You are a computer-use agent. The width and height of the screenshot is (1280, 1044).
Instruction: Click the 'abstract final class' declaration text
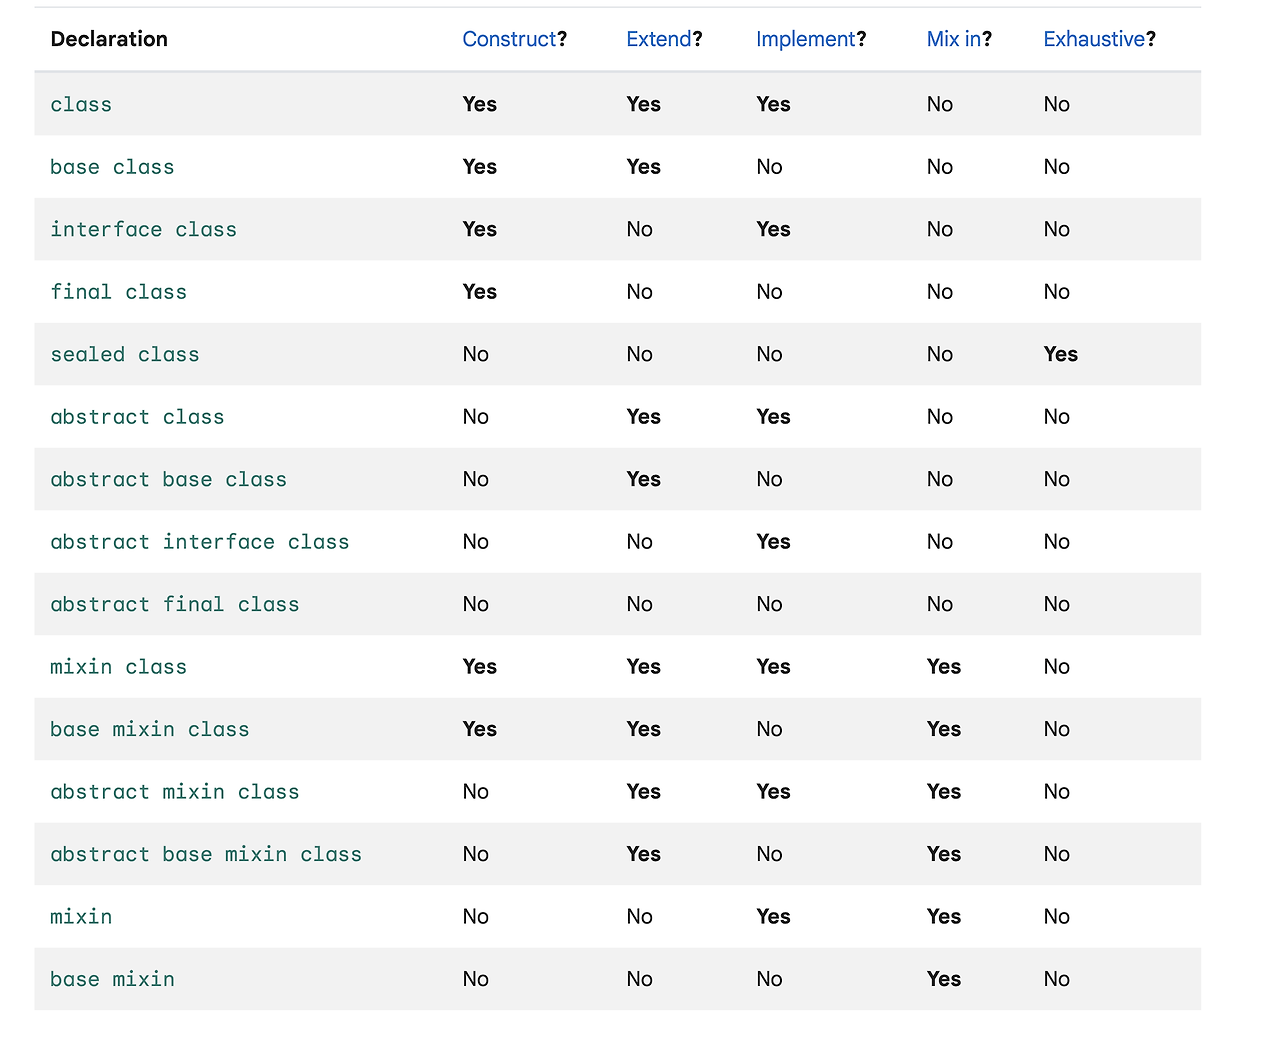(175, 604)
